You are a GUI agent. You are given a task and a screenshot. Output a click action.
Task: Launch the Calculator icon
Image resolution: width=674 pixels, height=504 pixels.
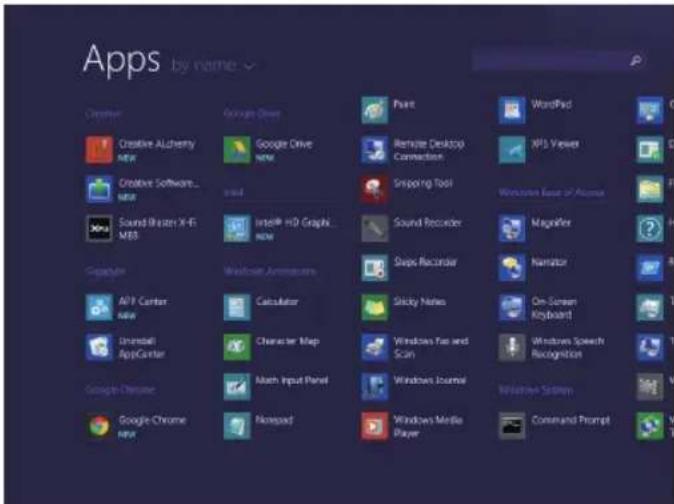tap(237, 307)
